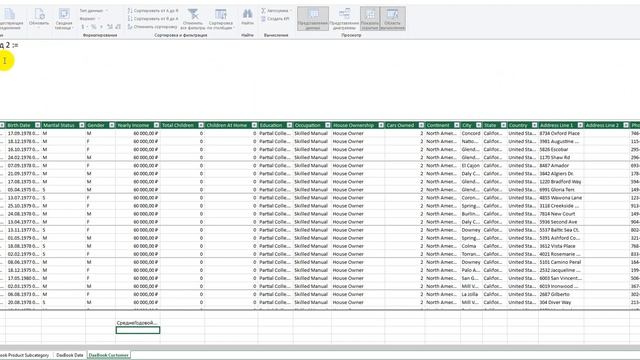Screen dimensions: 640x360
Task: Open the Сводная таблица (PivotTable) button
Action: pos(64,19)
